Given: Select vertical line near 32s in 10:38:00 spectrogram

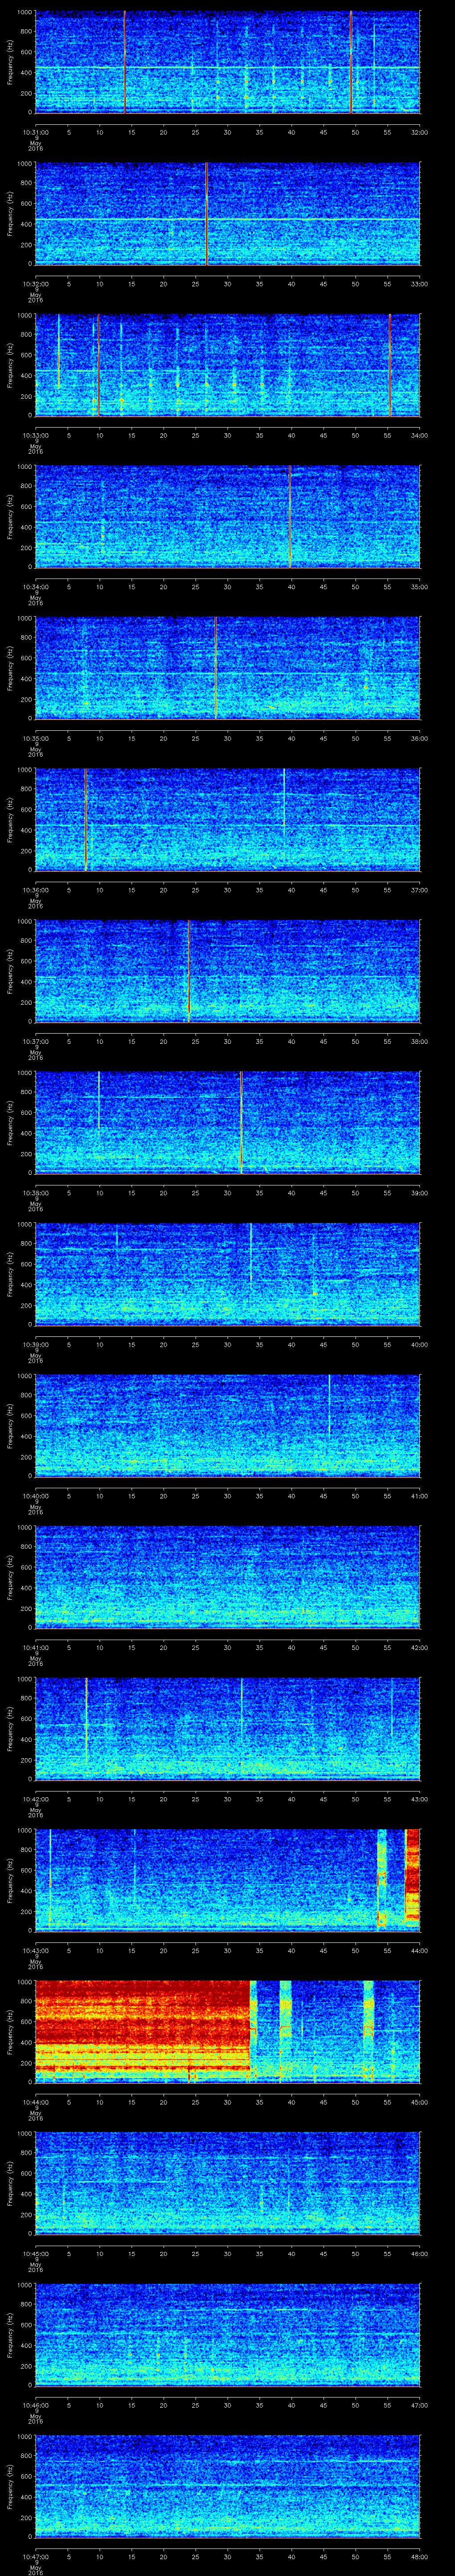Looking at the screenshot, I should 241,1122.
